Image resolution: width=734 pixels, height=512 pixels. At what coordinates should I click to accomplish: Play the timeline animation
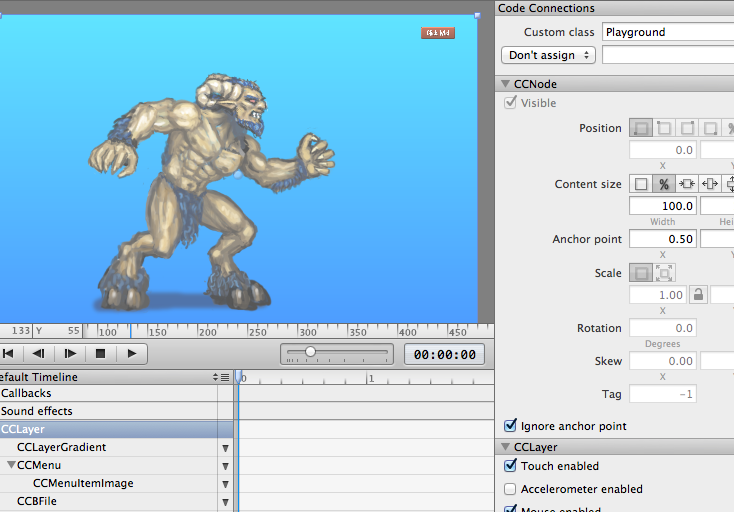tap(132, 354)
